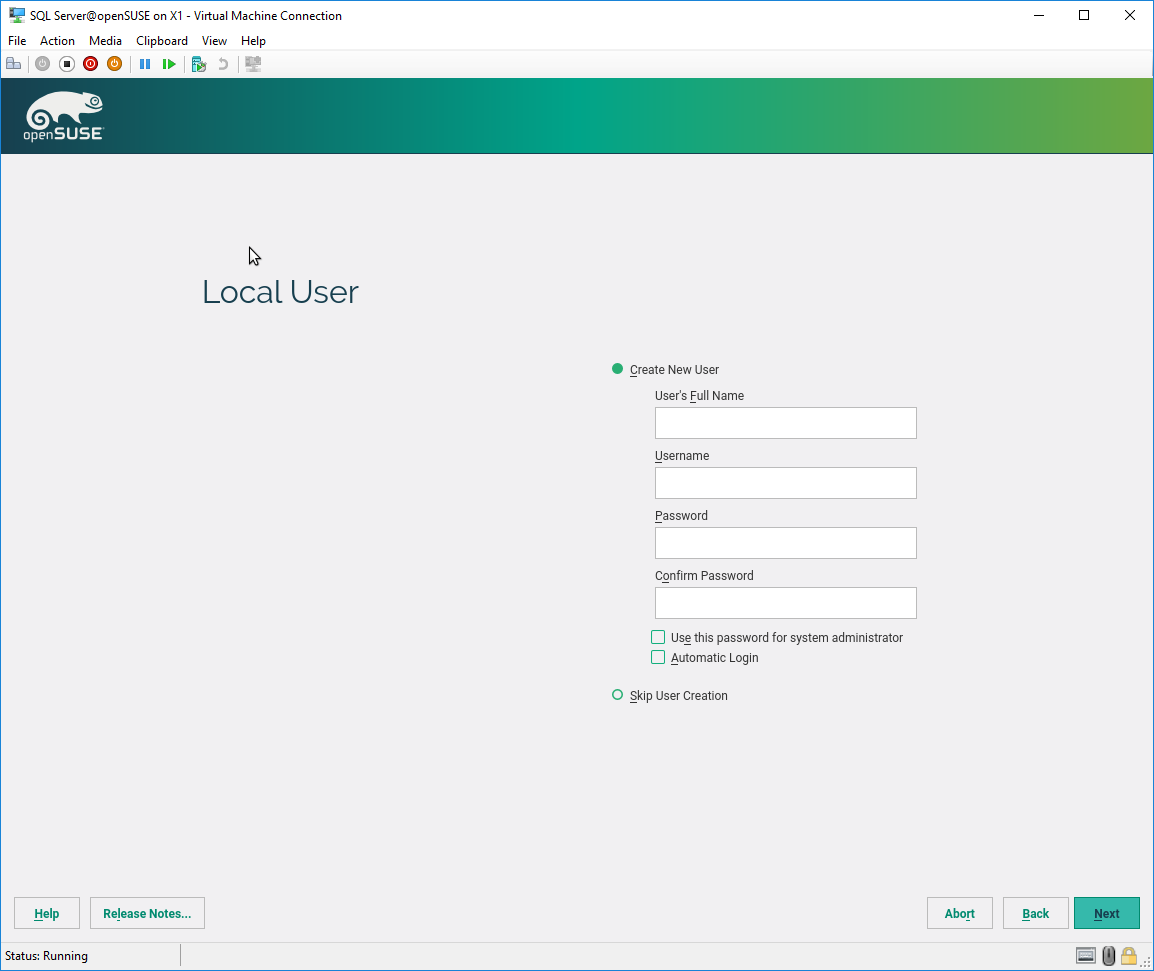This screenshot has width=1154, height=971.
Task: Select the Create New User radio button
Action: click(617, 369)
